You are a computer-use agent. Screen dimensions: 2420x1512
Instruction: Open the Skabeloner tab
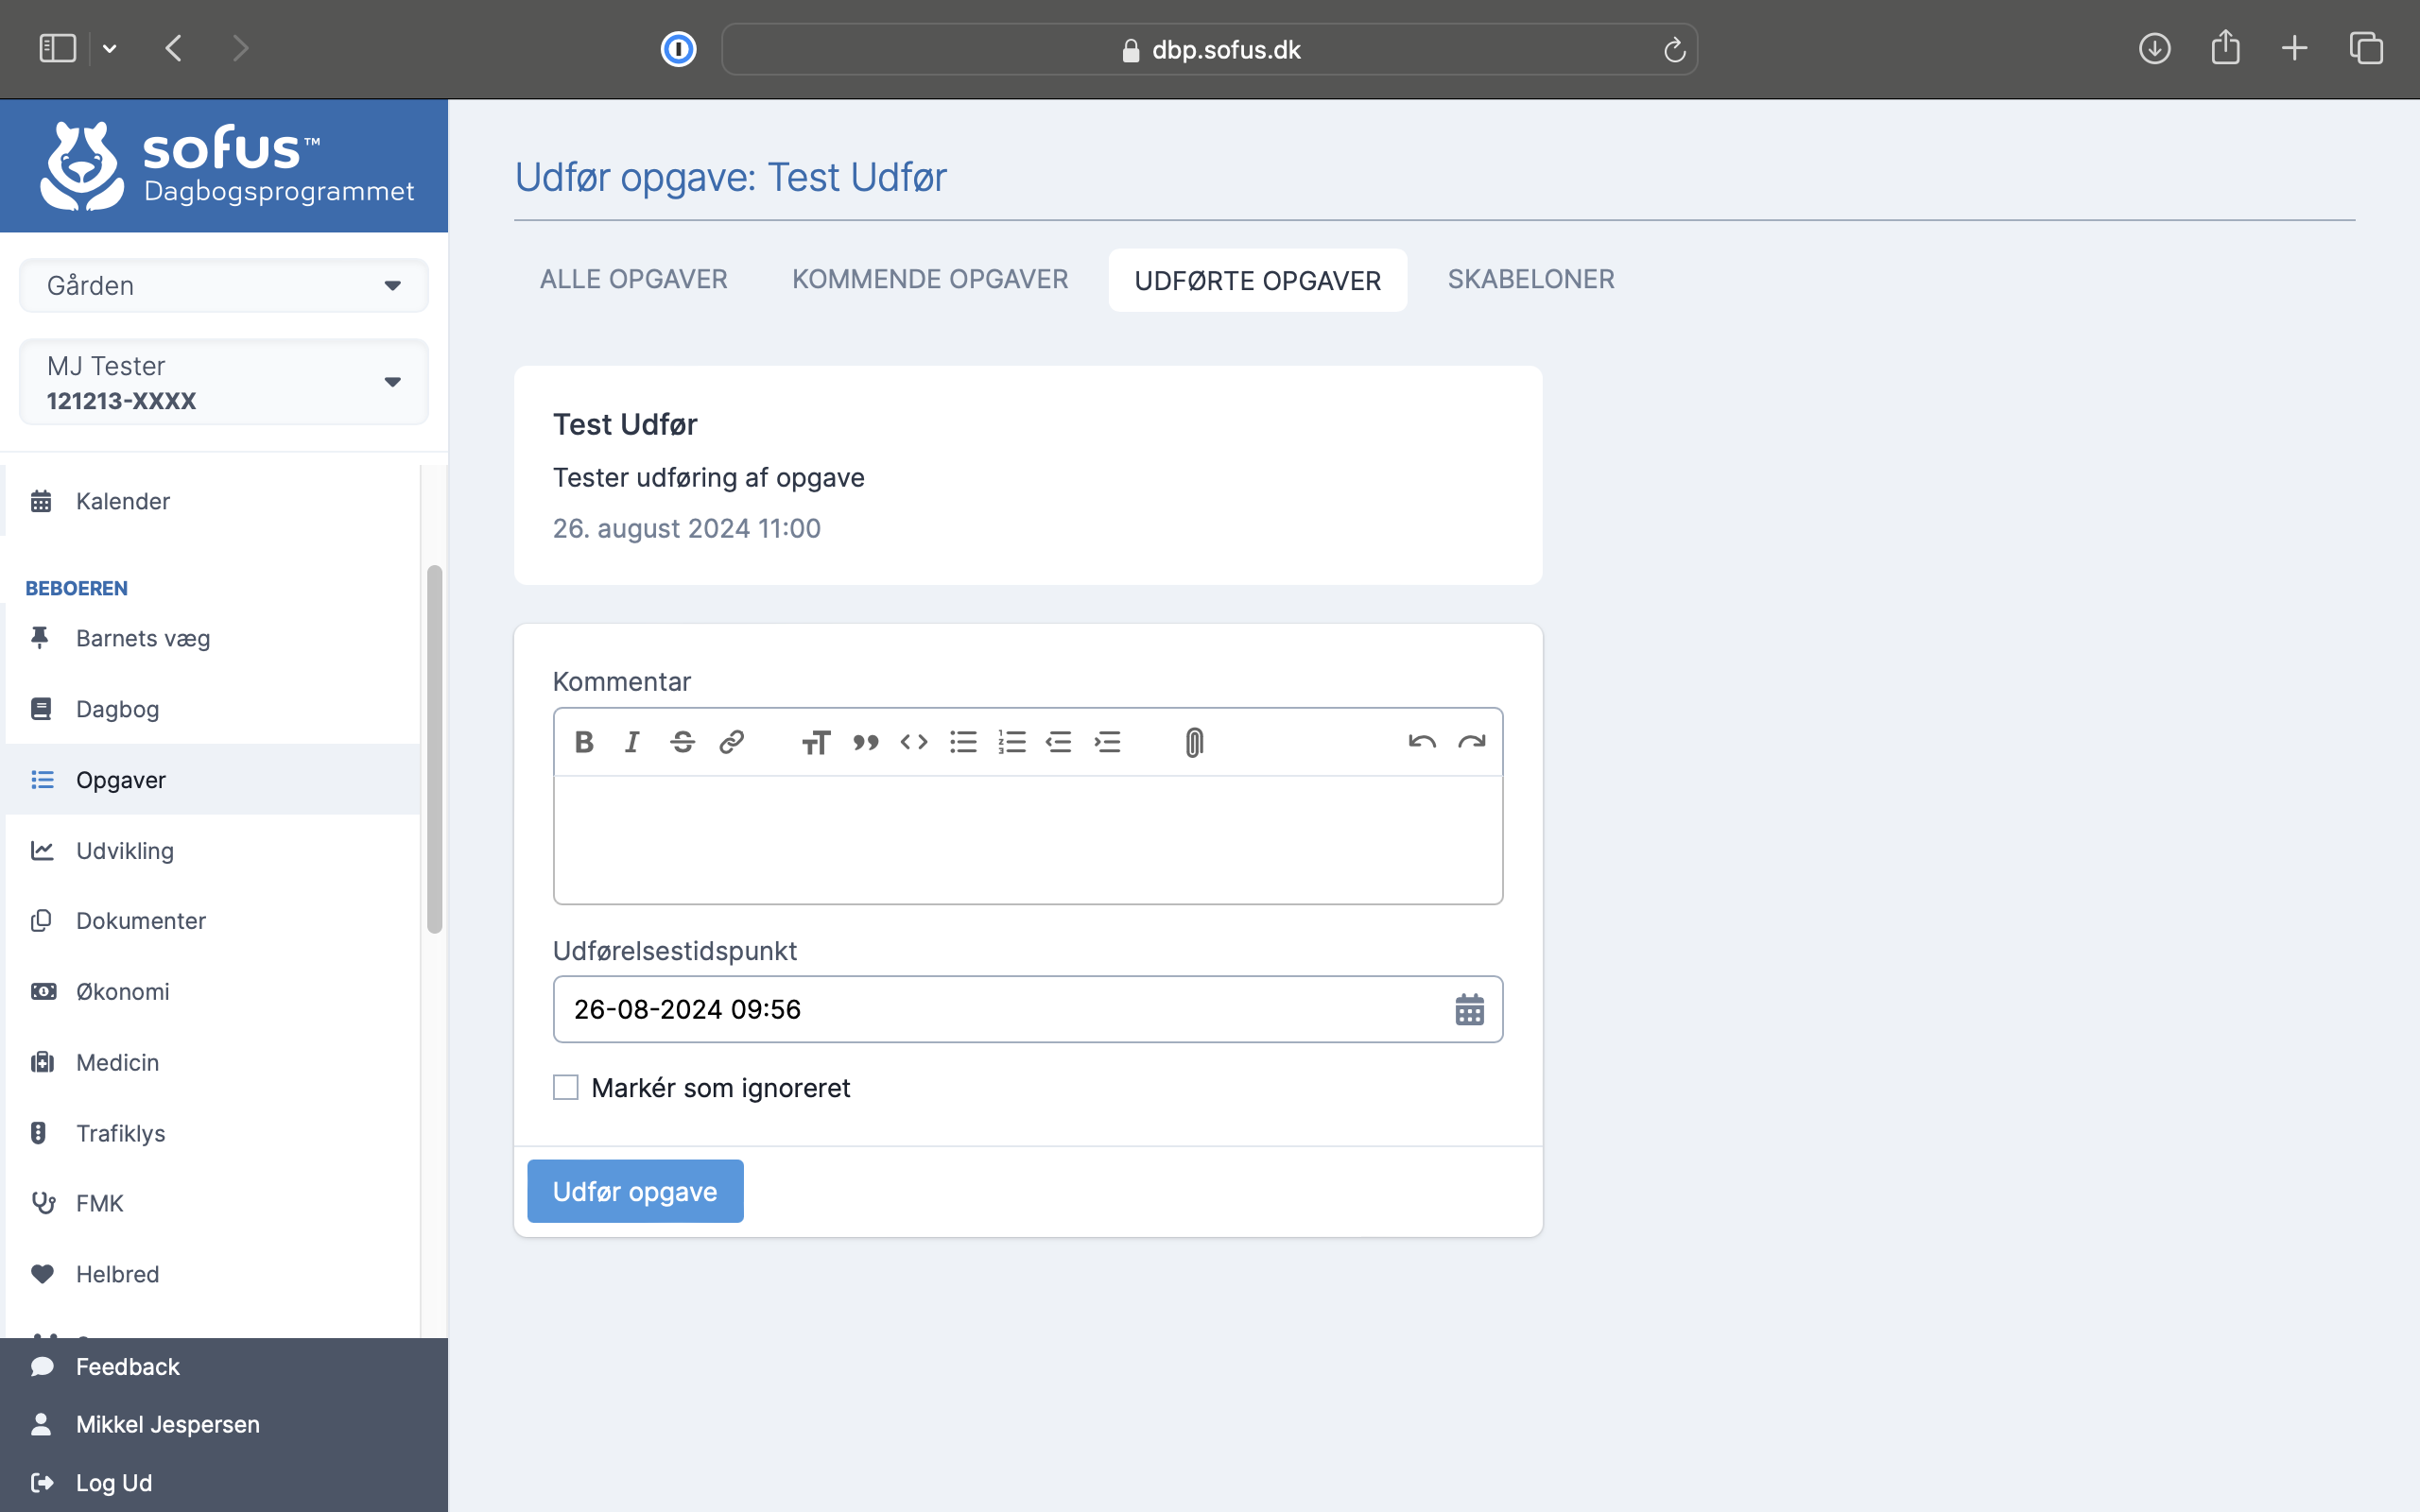point(1530,279)
